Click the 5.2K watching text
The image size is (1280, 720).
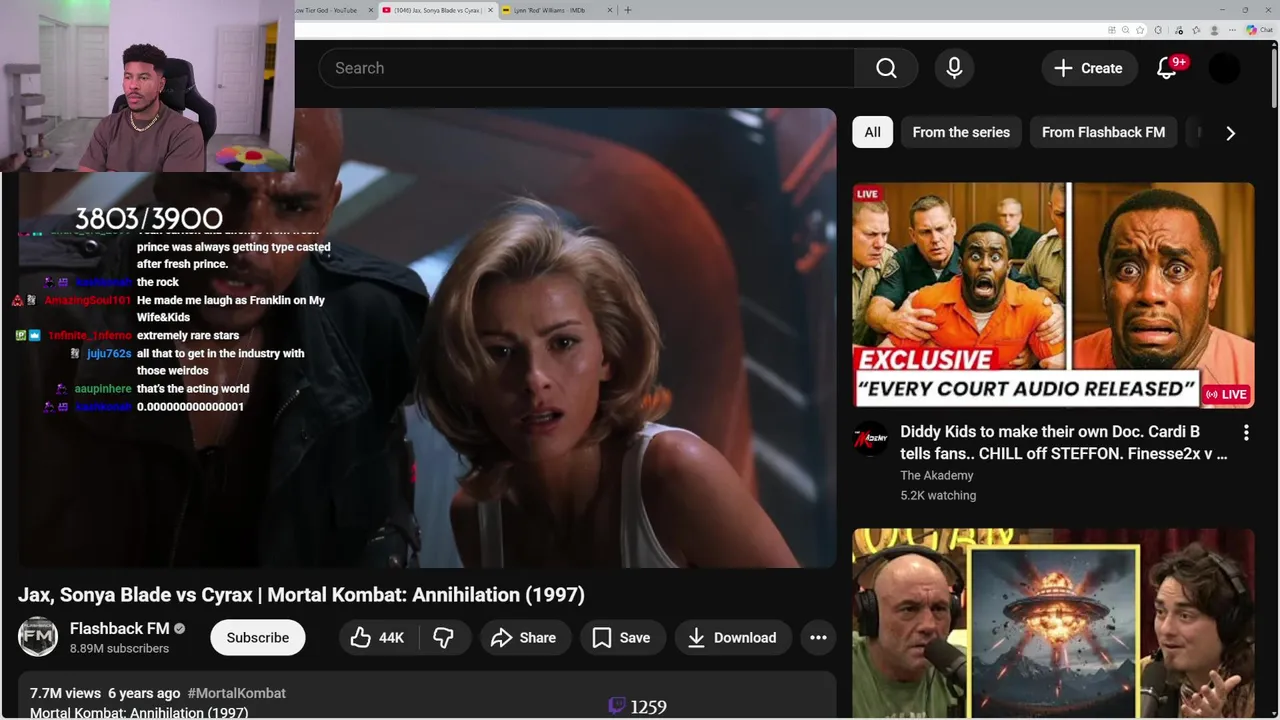click(x=938, y=495)
